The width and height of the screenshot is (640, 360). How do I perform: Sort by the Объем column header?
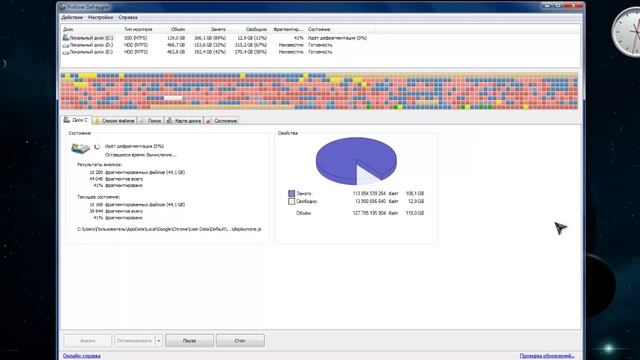(x=178, y=29)
